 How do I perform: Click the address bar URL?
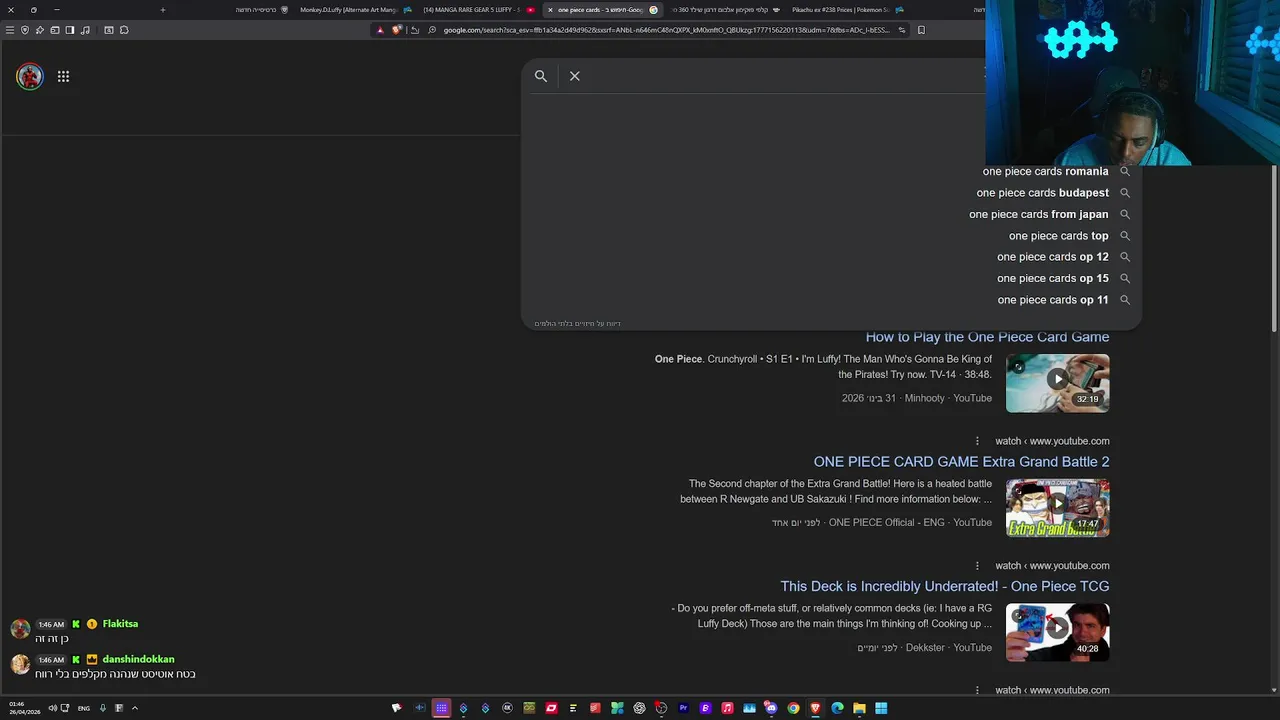(666, 30)
